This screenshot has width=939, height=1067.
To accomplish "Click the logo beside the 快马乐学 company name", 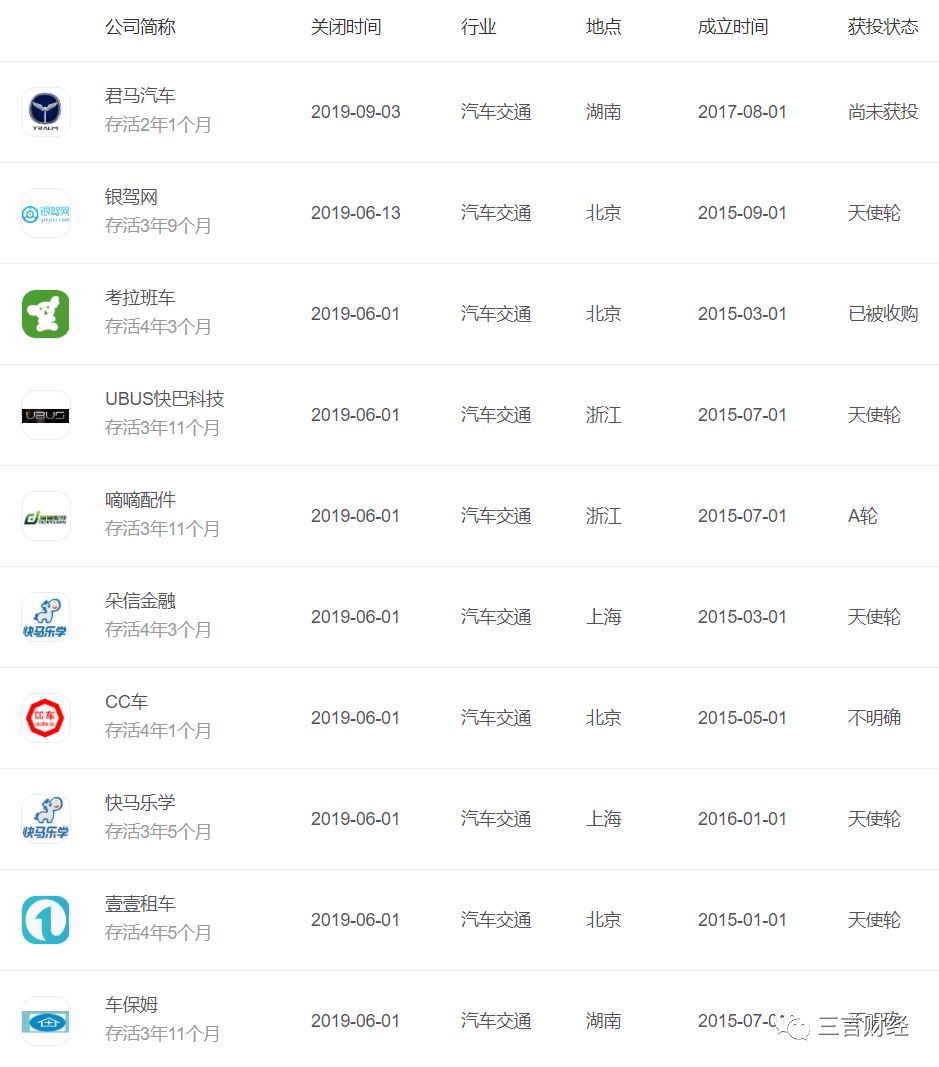I will (x=46, y=819).
